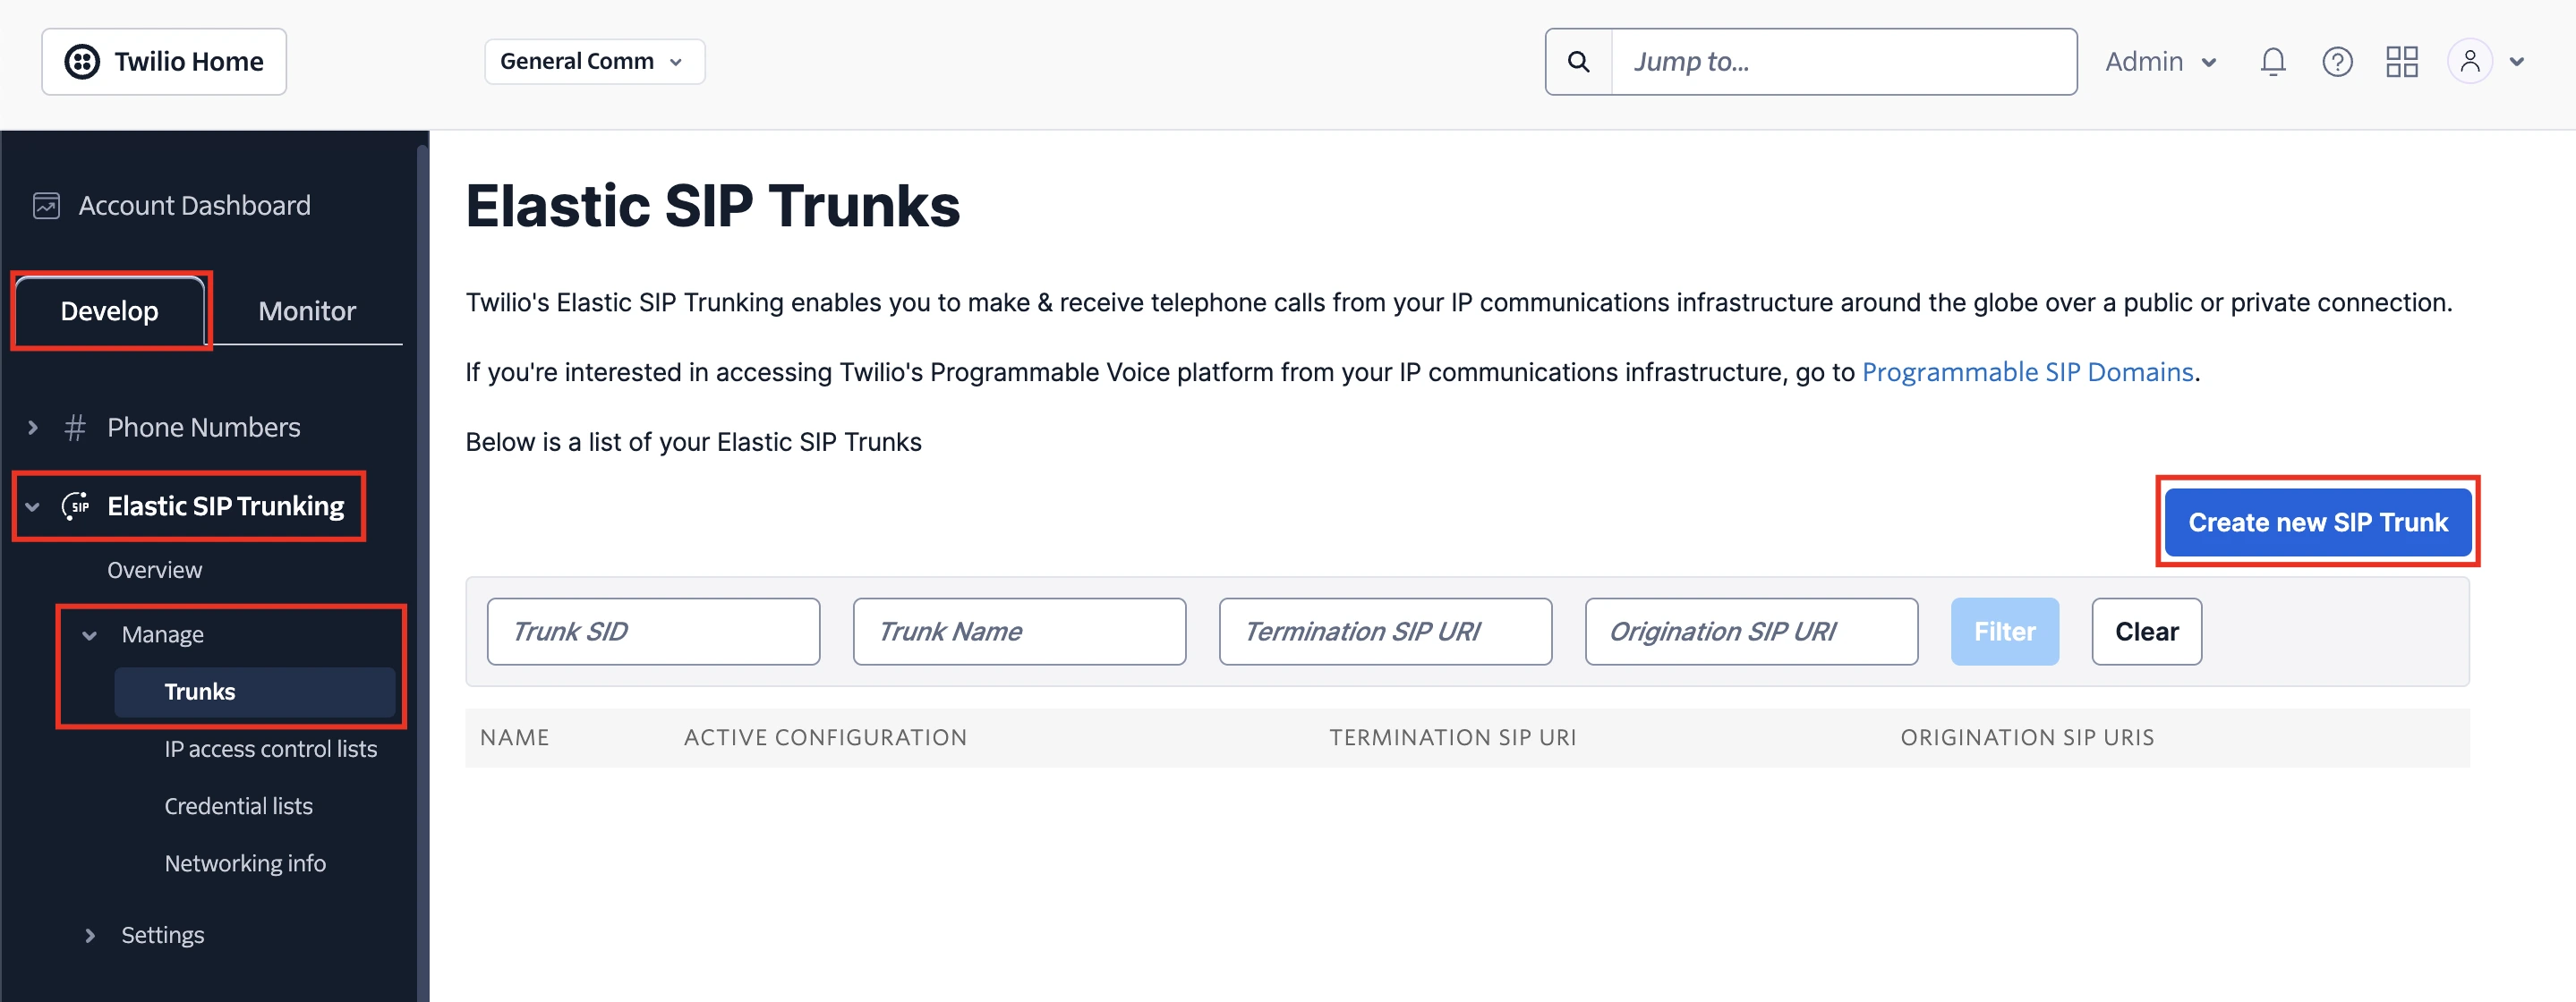The height and width of the screenshot is (1002, 2576).
Task: Expand the Settings section
Action: click(162, 935)
